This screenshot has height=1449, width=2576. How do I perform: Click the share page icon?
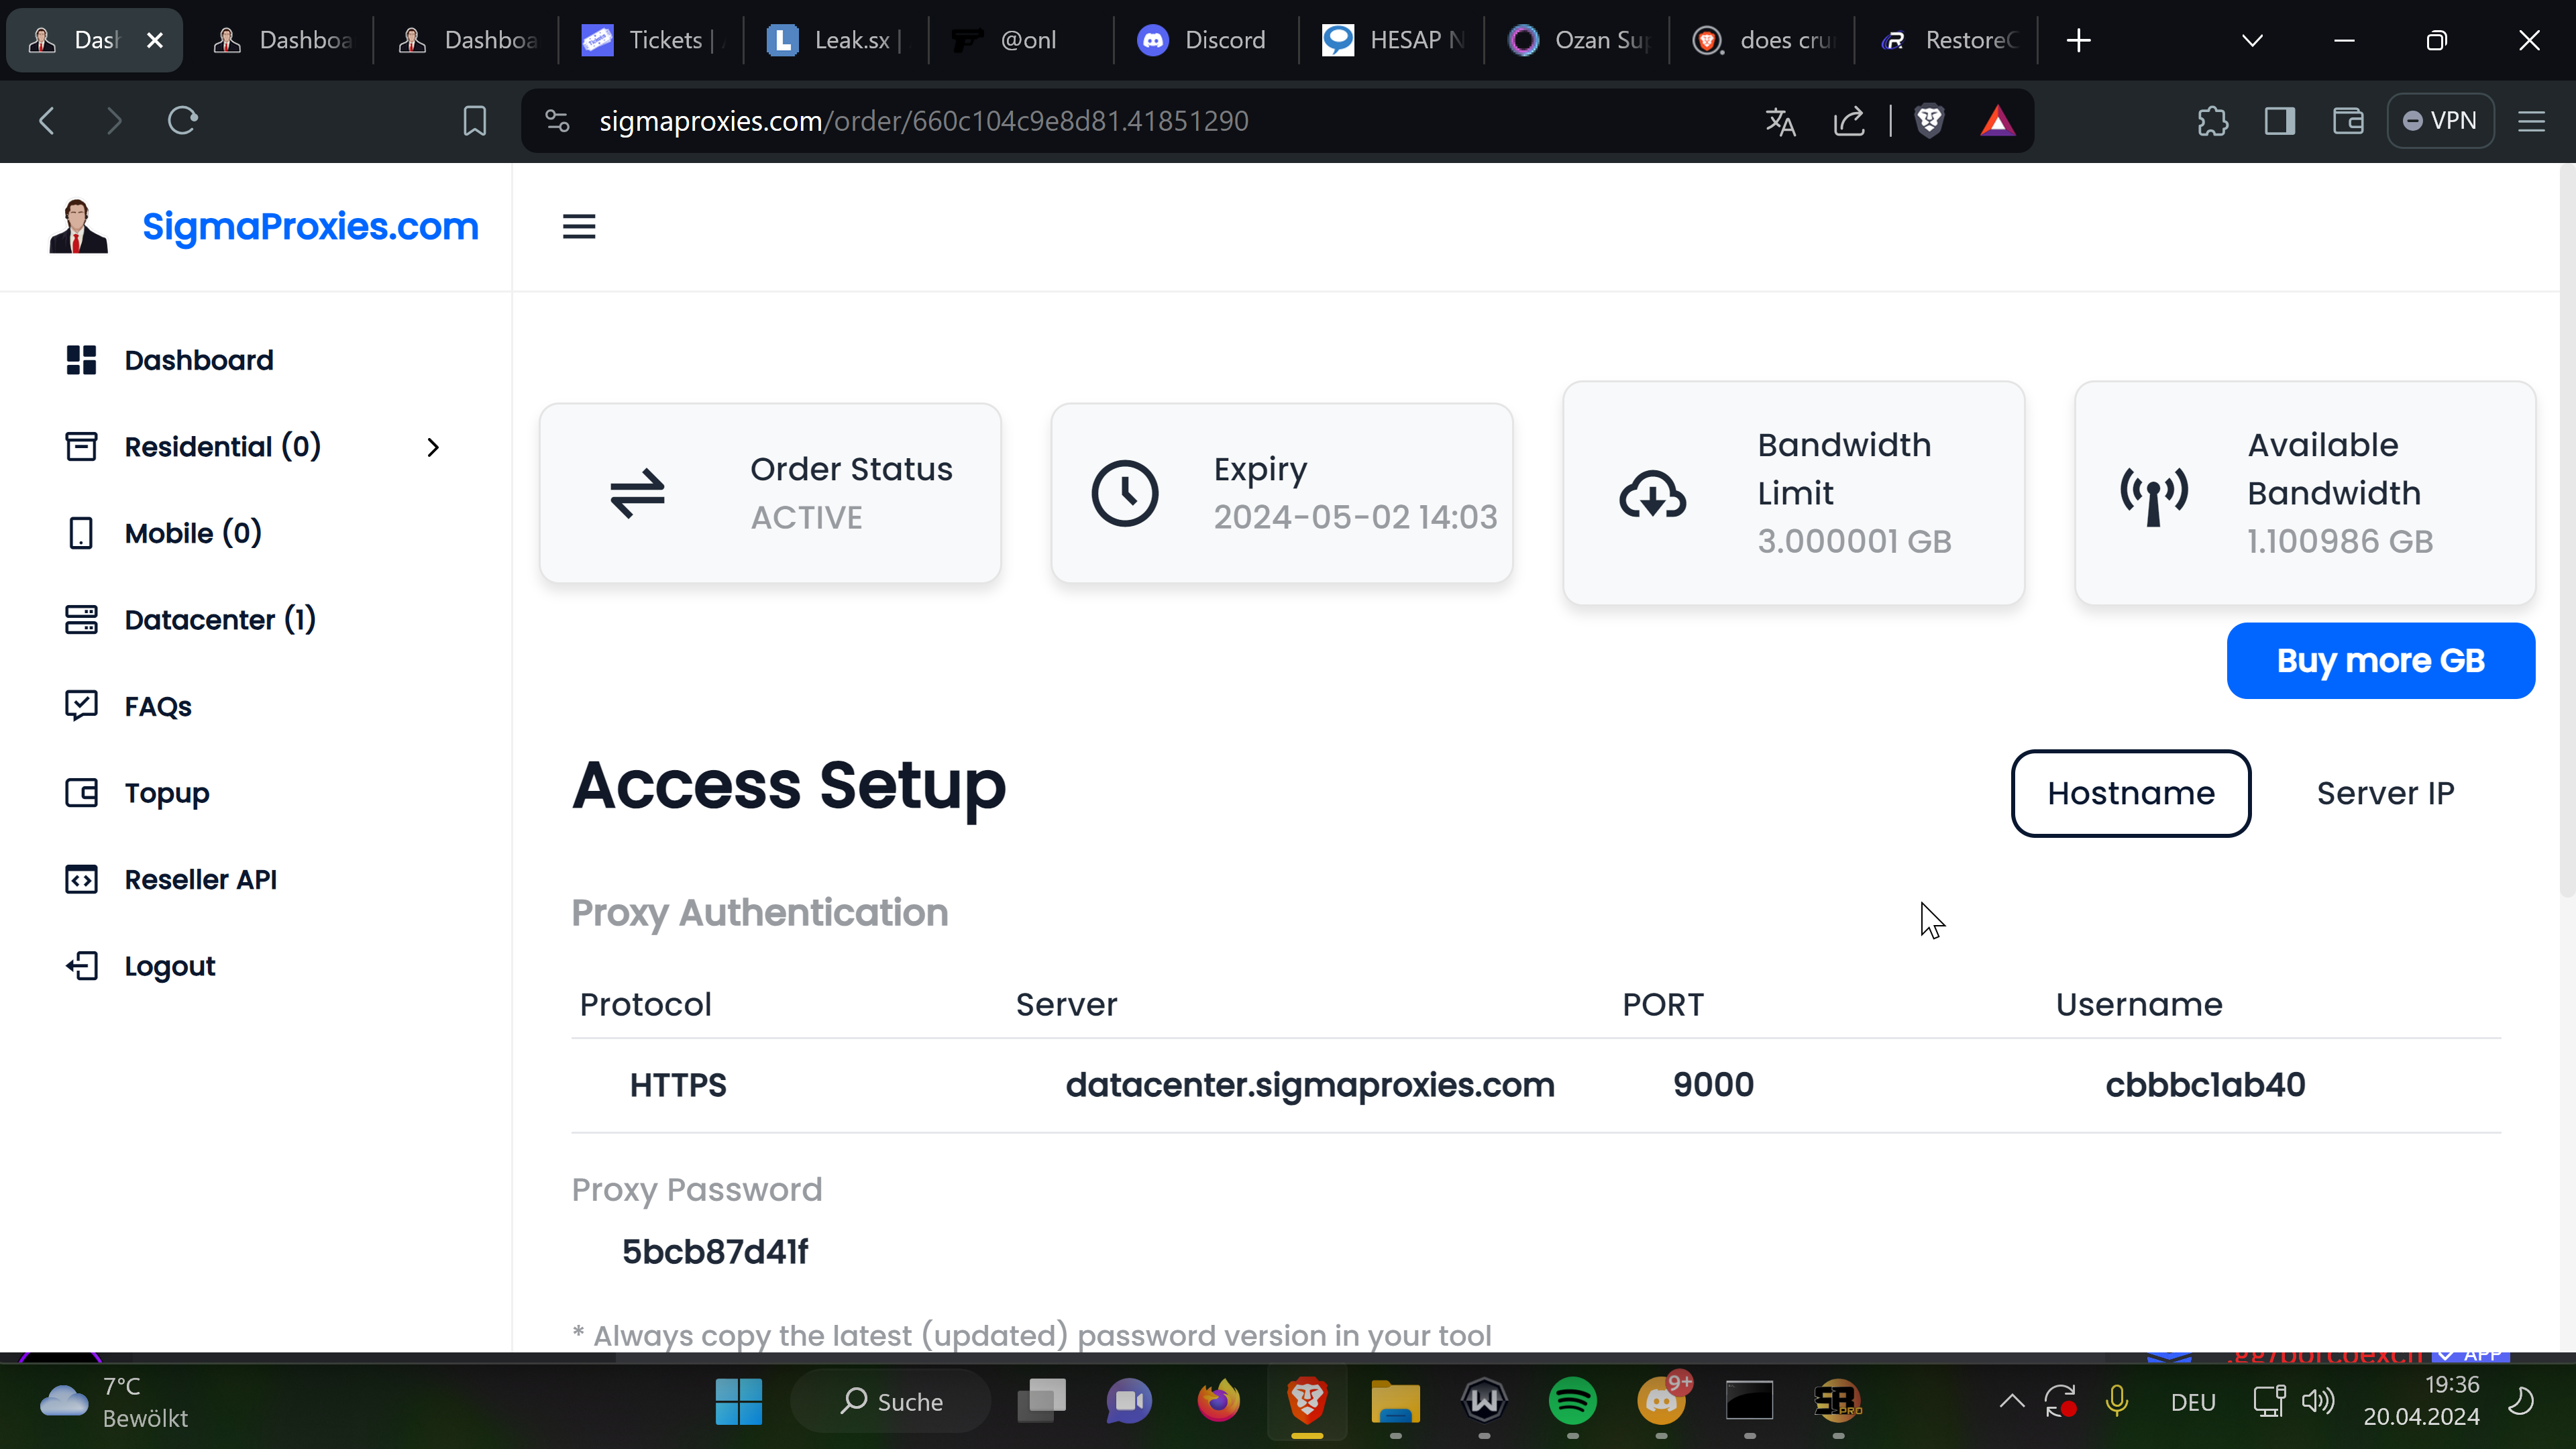(1849, 121)
